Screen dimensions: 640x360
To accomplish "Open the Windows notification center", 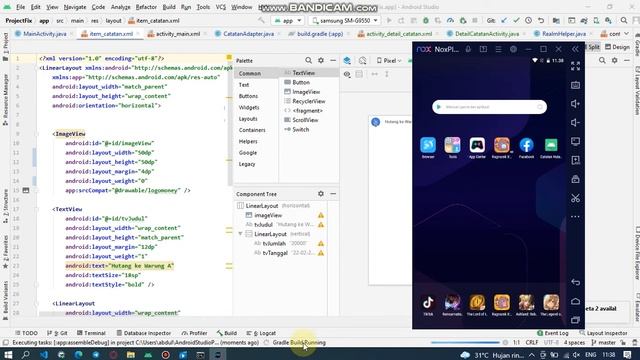I will tap(628, 355).
